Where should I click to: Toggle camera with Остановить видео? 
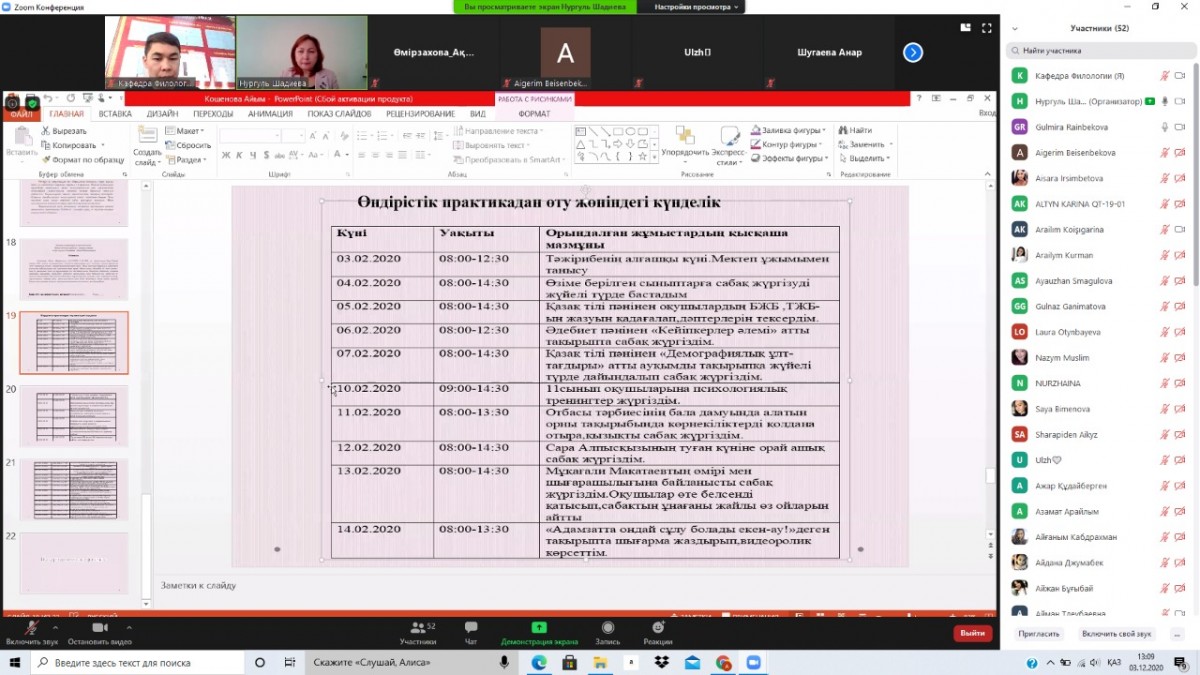coord(99,632)
